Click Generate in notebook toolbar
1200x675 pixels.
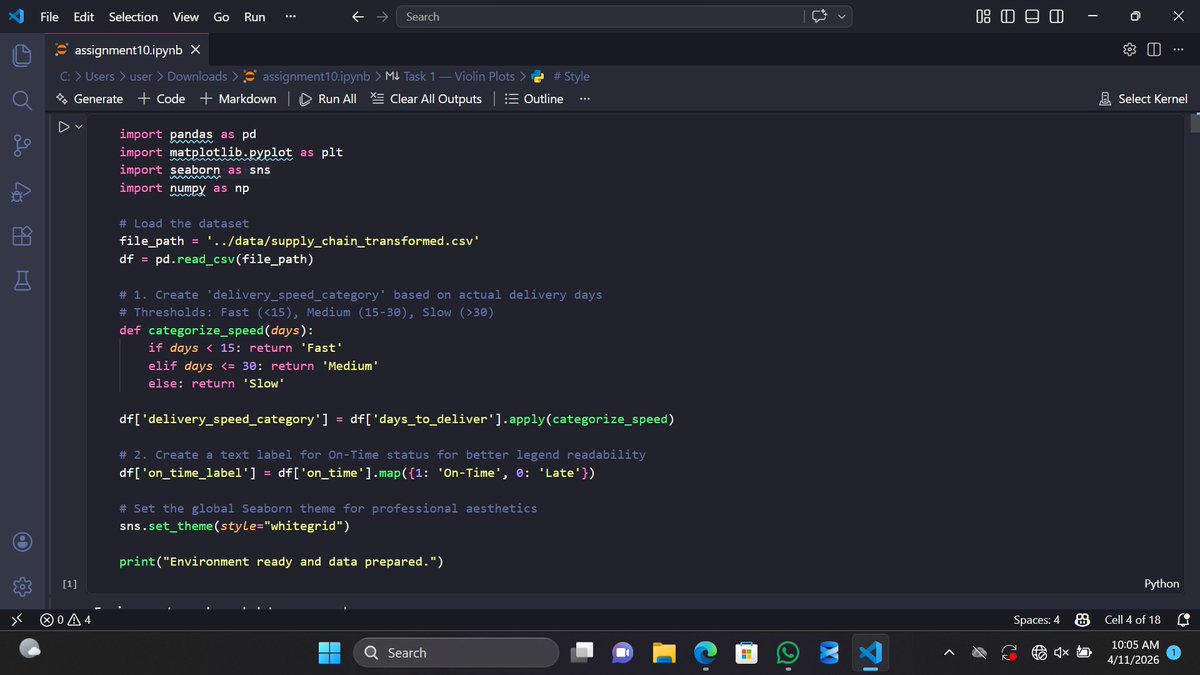pyautogui.click(x=90, y=98)
